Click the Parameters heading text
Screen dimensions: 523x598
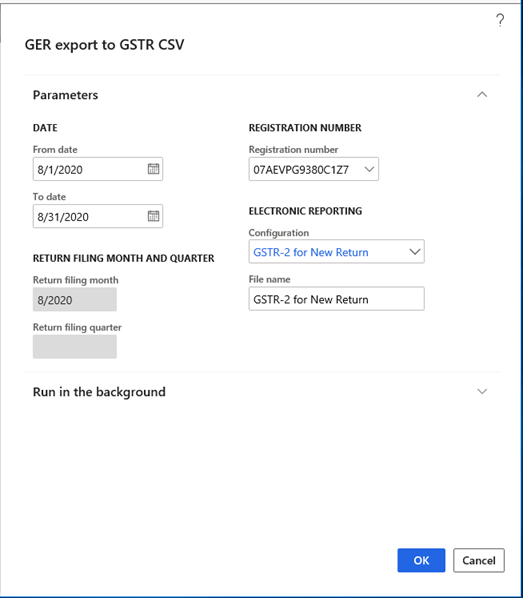[x=65, y=95]
